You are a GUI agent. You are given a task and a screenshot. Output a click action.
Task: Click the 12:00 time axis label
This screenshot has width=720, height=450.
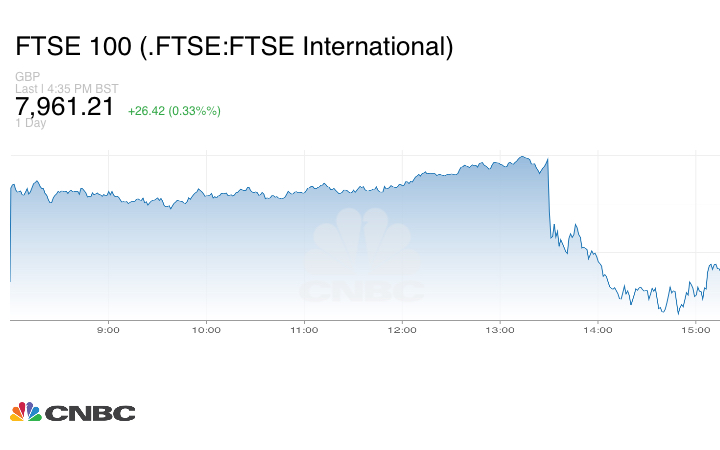[402, 329]
